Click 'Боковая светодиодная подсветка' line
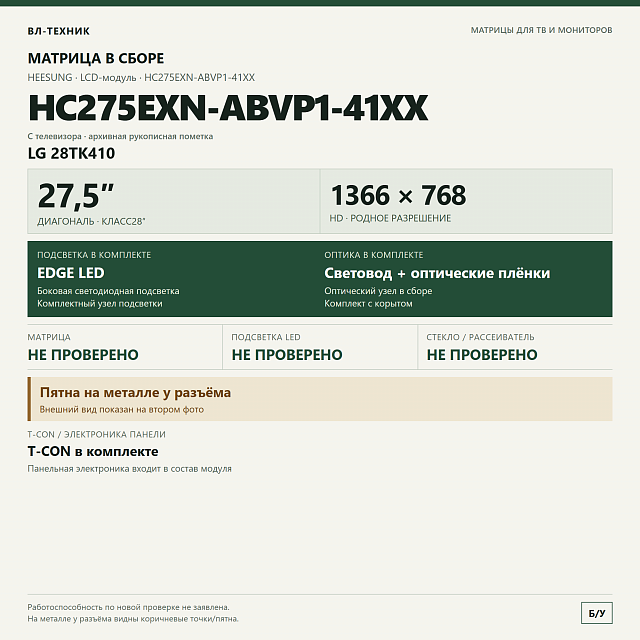 (109, 291)
